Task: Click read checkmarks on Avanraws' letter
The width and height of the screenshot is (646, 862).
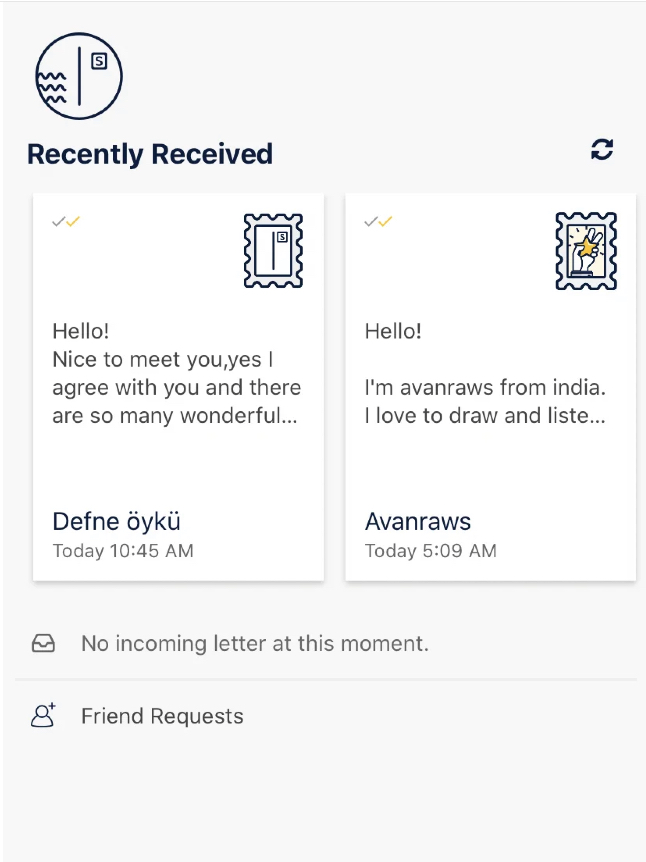Action: [378, 221]
